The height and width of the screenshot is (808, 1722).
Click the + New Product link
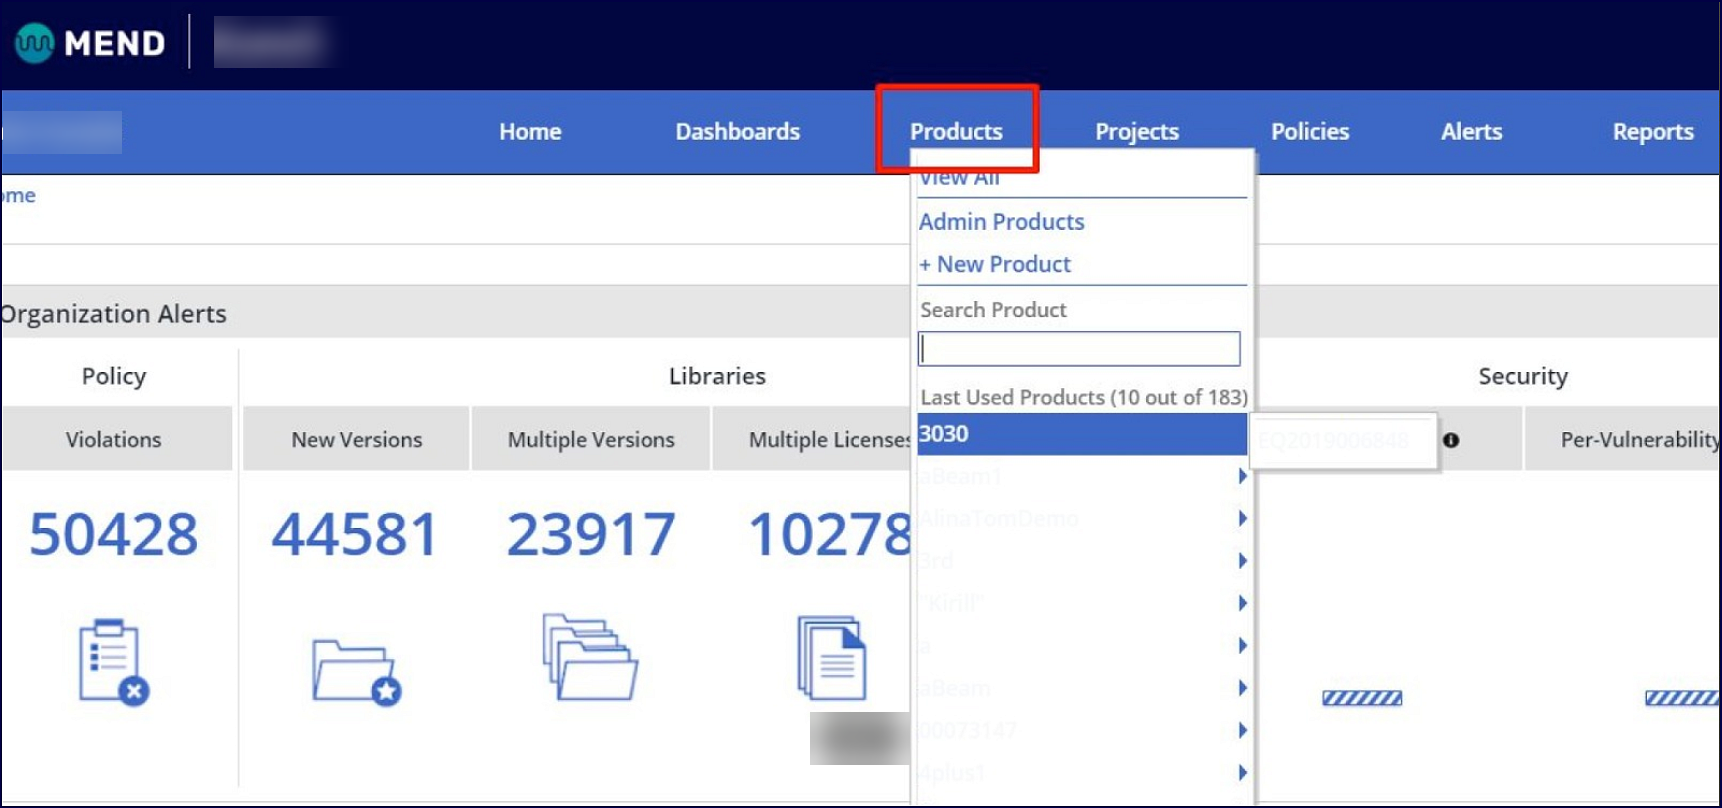995,264
